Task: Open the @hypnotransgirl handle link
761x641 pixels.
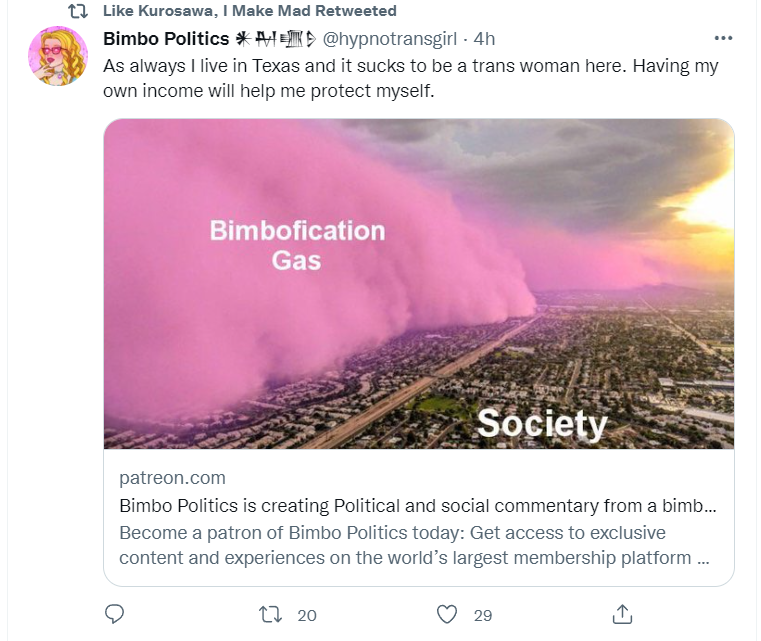Action: coord(390,38)
